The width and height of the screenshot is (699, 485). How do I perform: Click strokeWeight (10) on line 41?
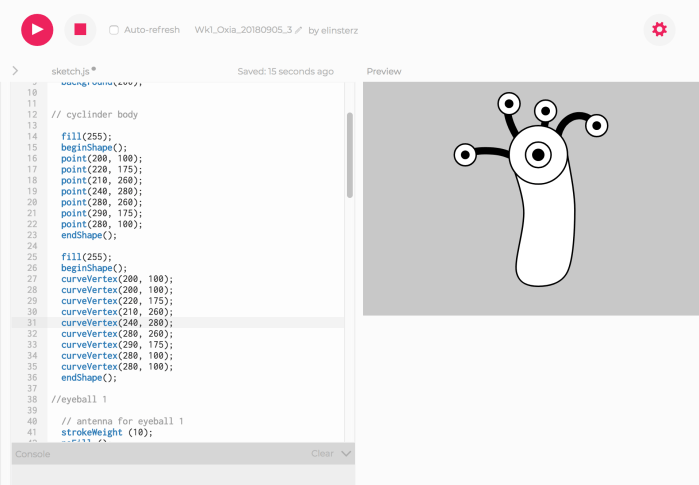(107, 432)
